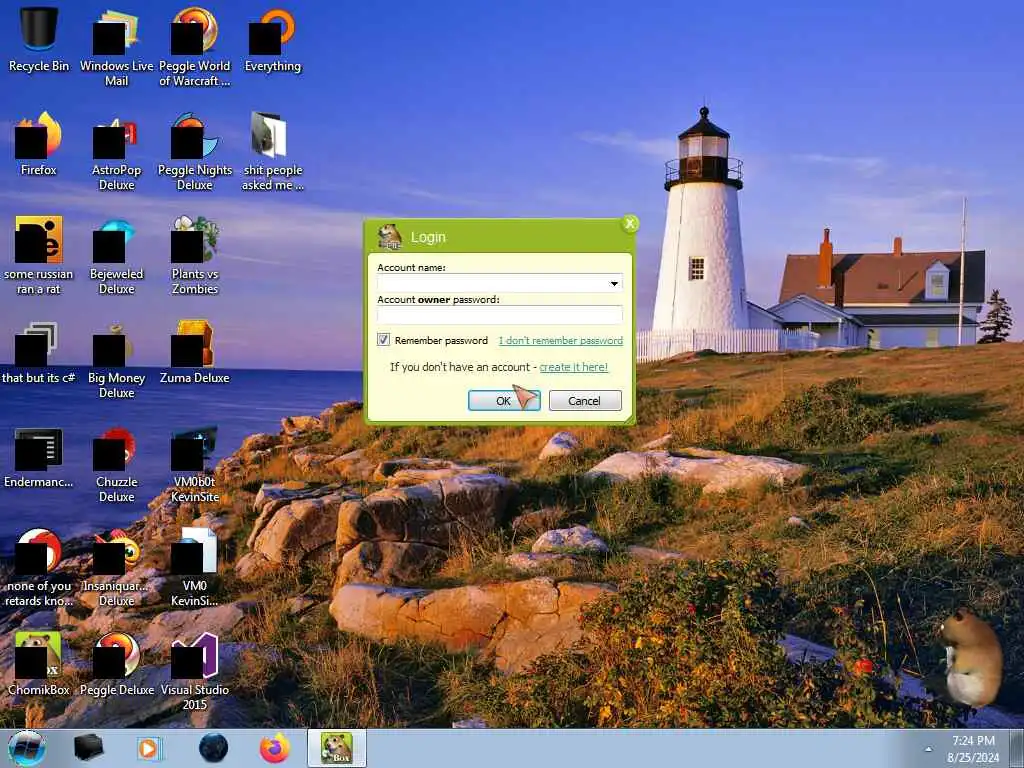The height and width of the screenshot is (768, 1024).
Task: Select the Big Money Deluxe shortcut
Action: [x=116, y=360]
